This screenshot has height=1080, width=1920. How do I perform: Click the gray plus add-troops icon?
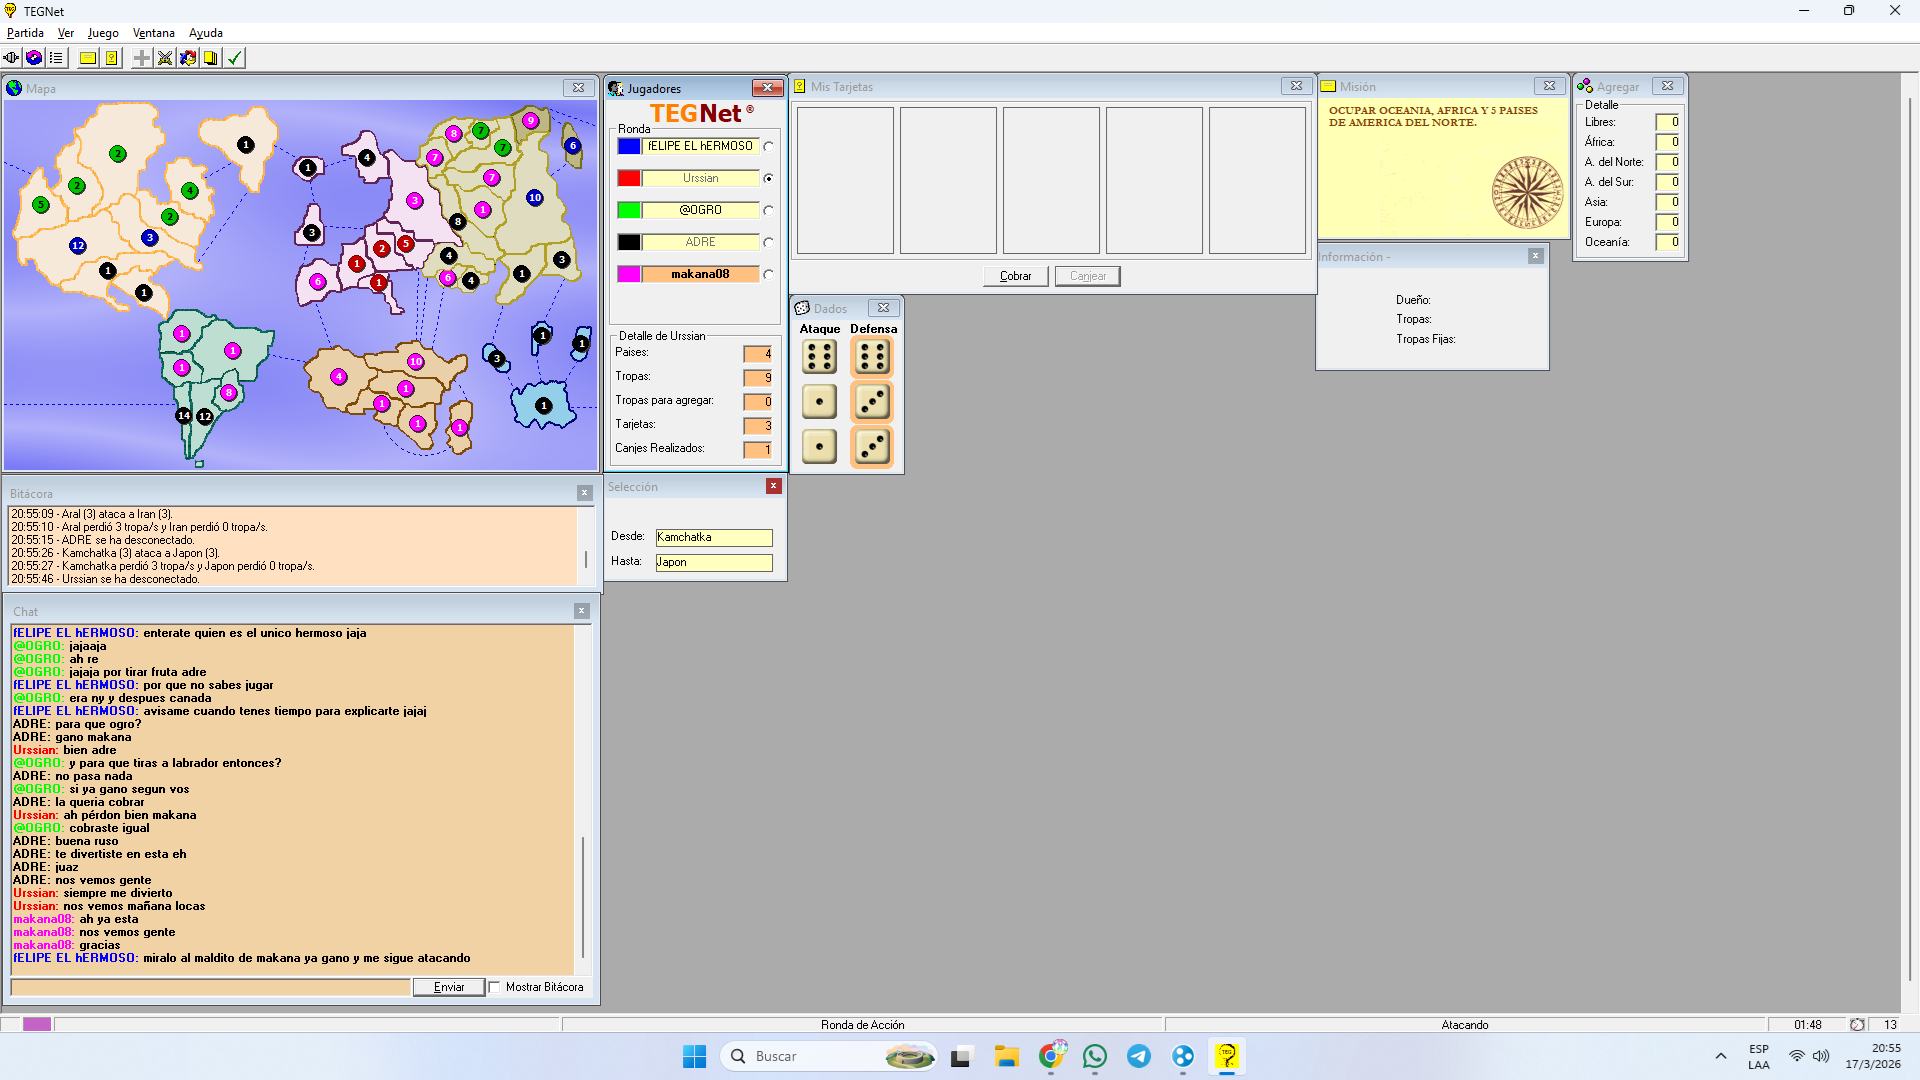[142, 58]
